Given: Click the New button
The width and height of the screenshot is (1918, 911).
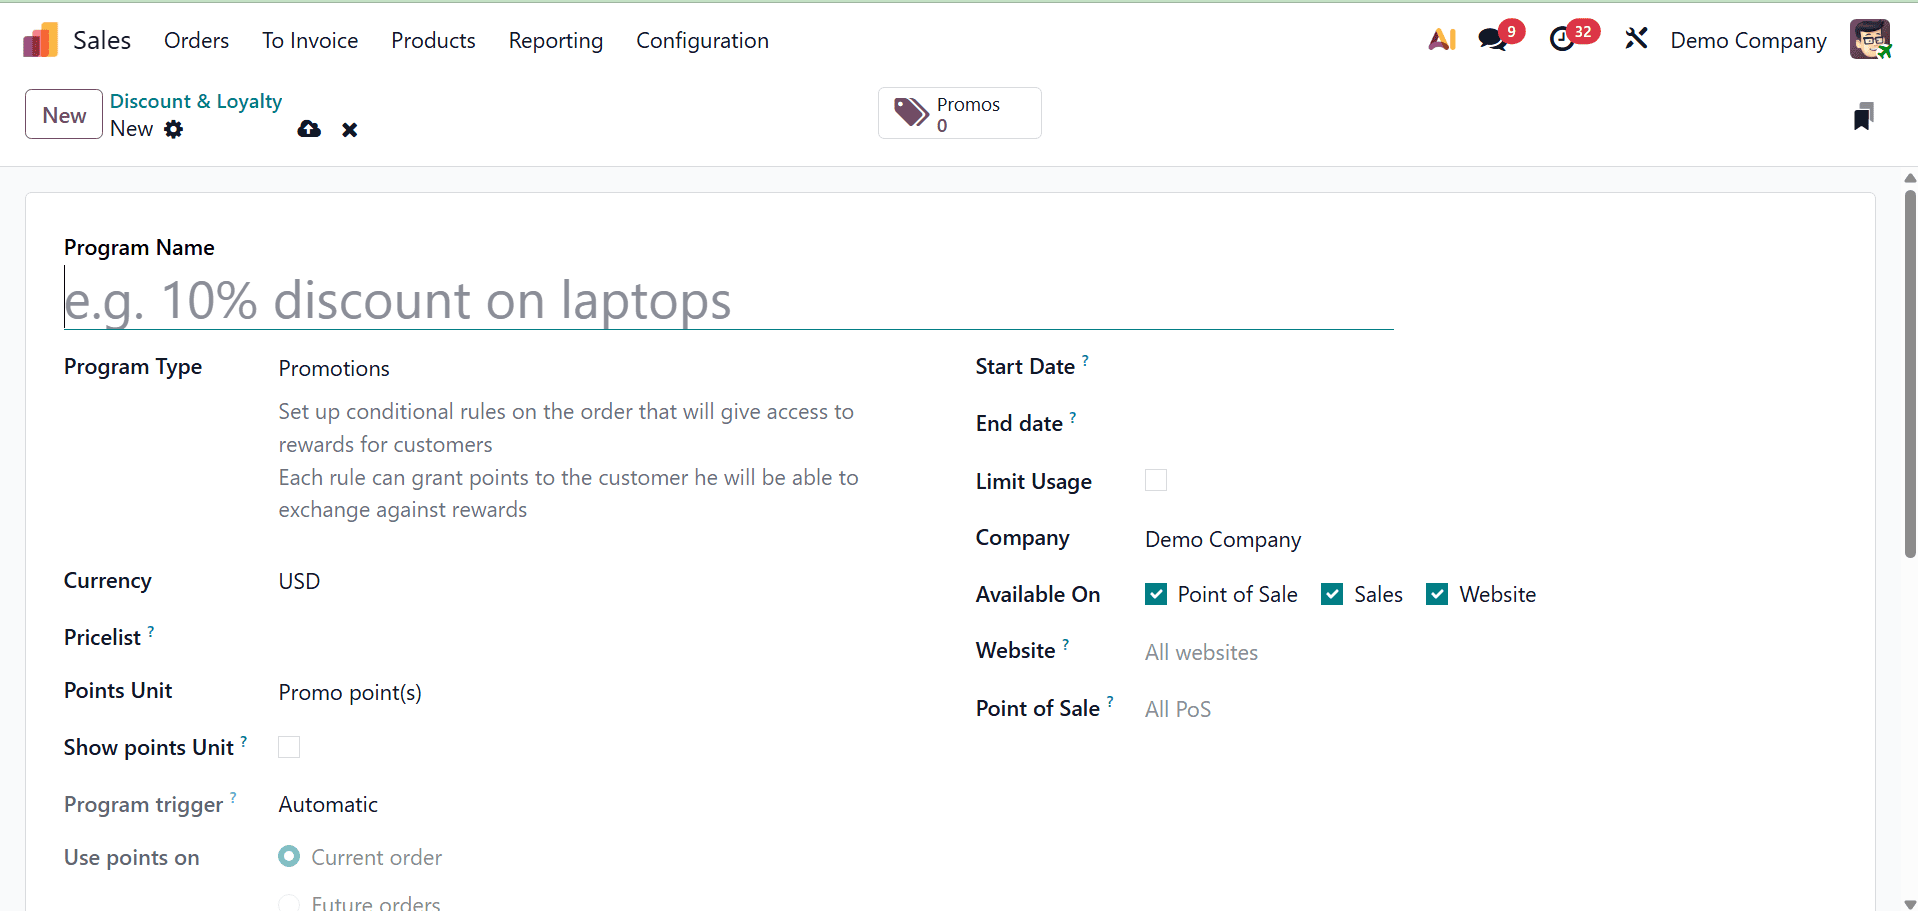Looking at the screenshot, I should (x=62, y=114).
